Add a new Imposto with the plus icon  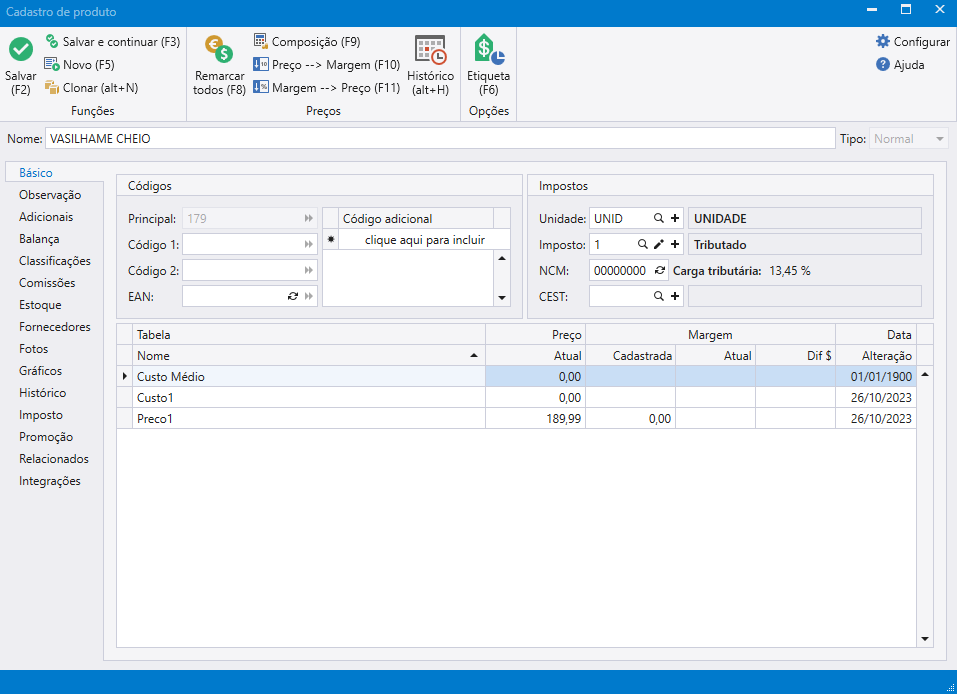click(675, 244)
